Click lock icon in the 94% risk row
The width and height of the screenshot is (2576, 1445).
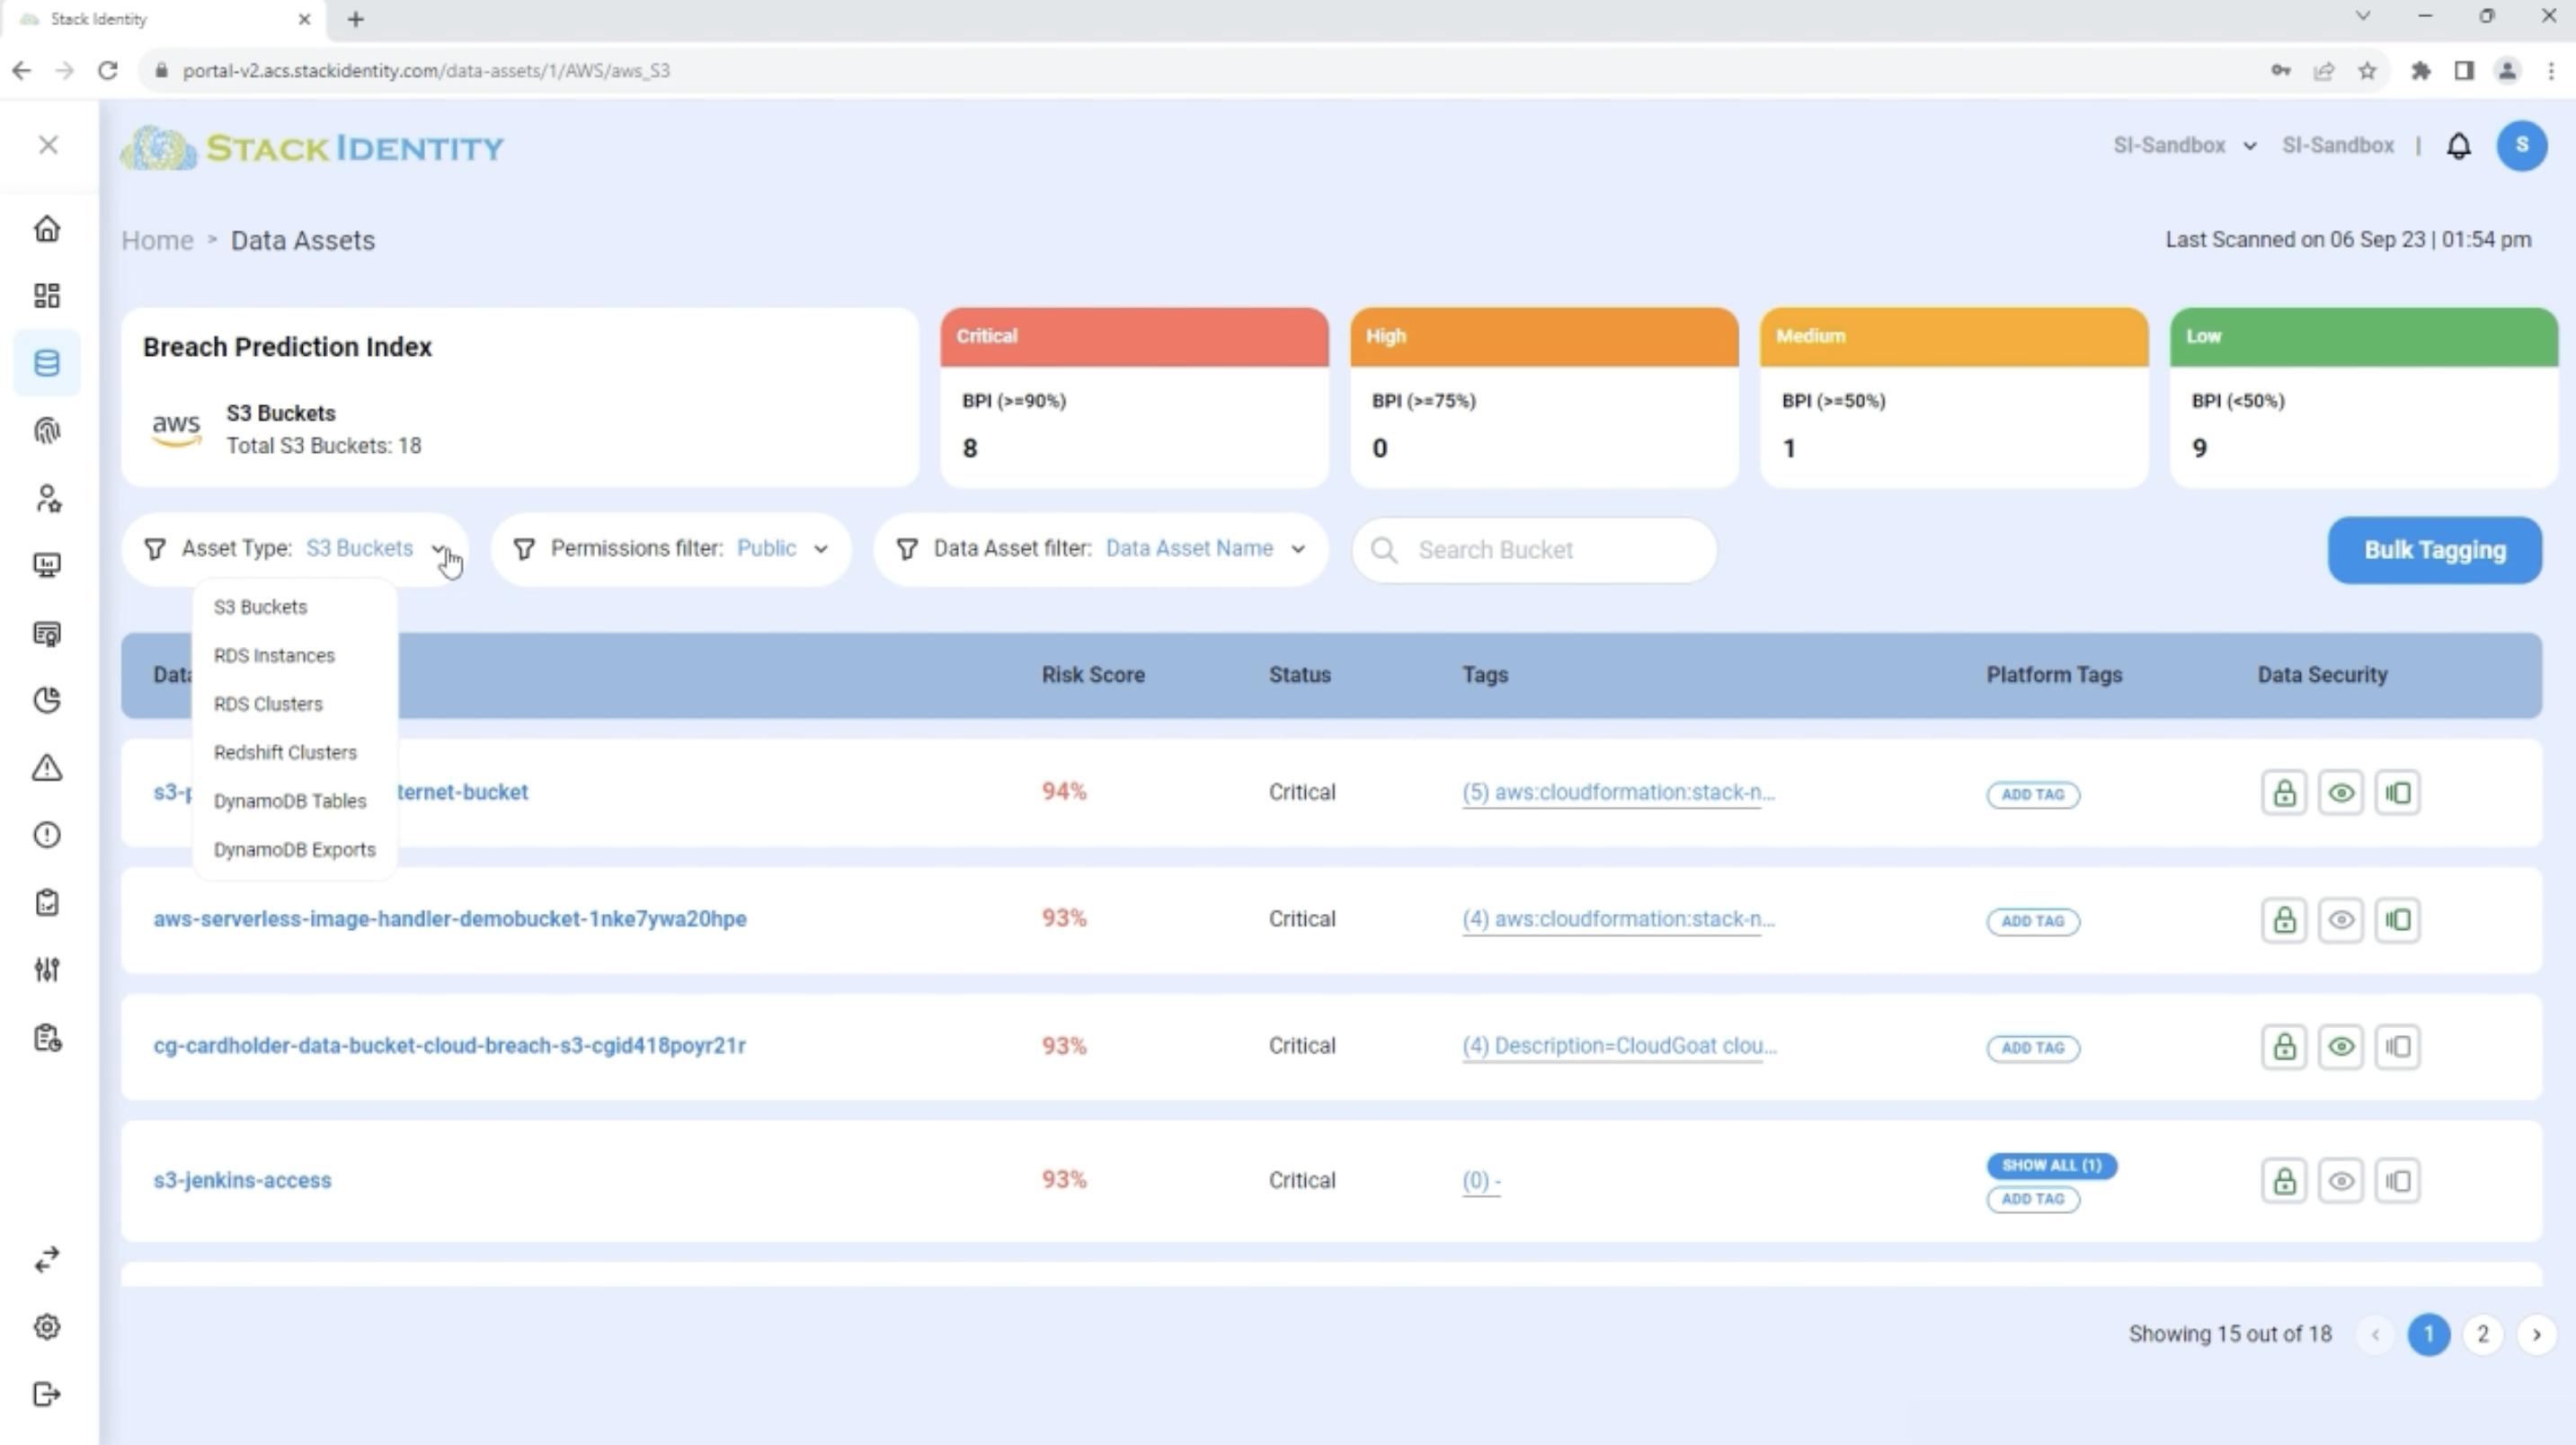point(2284,794)
